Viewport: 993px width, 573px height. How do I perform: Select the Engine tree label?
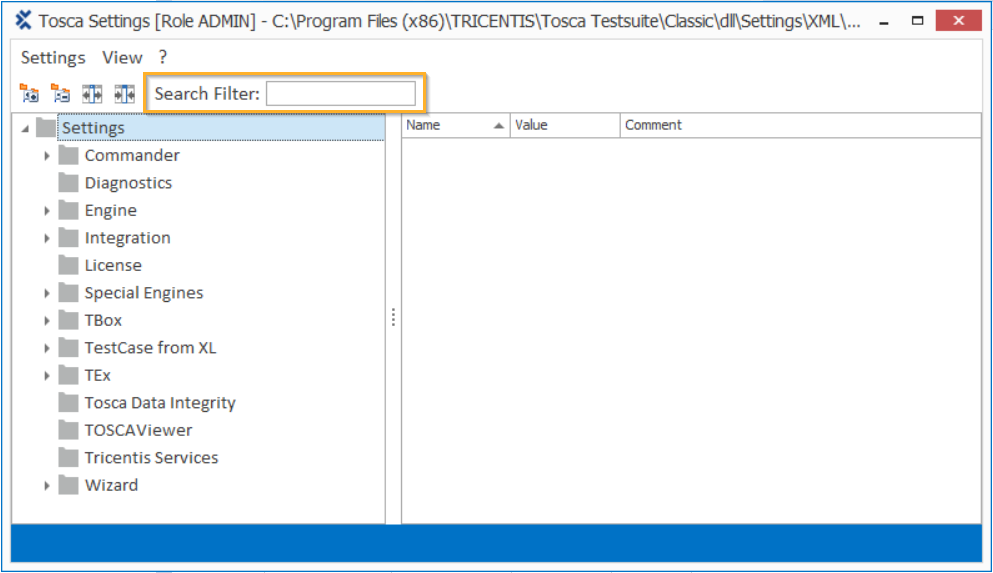[111, 211]
